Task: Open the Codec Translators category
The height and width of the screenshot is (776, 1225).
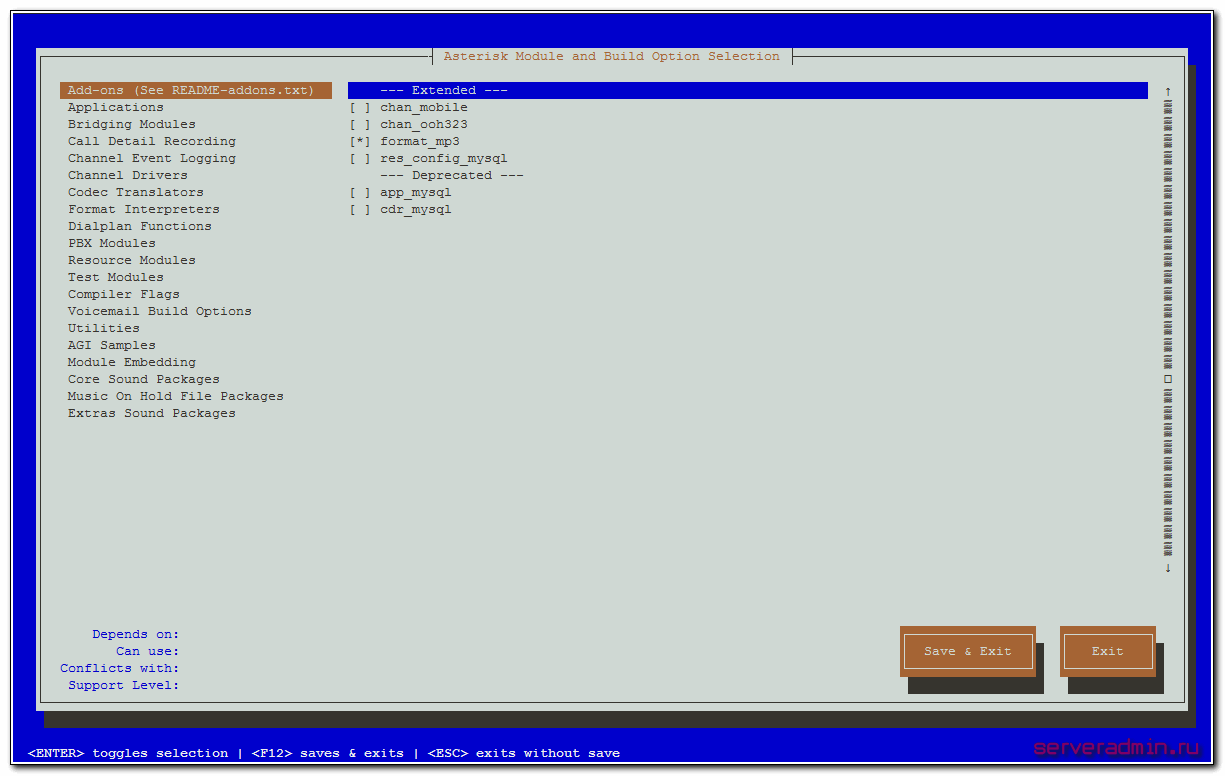Action: pos(135,193)
